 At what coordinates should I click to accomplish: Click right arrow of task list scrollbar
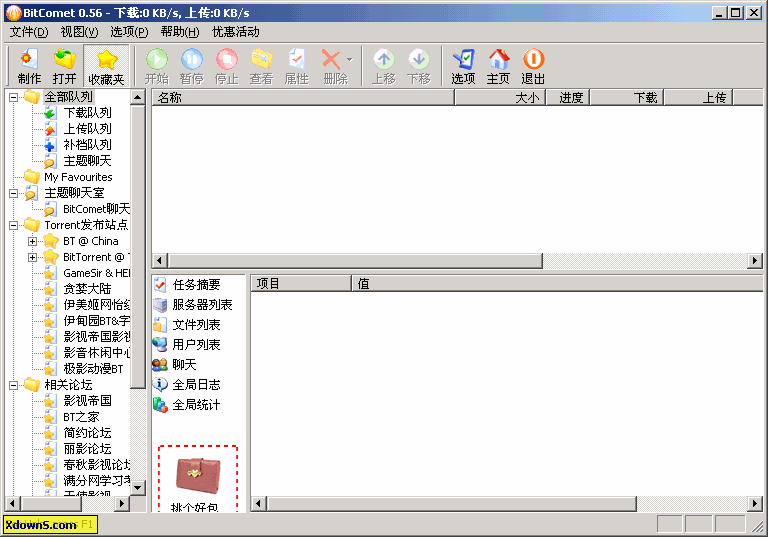coord(755,261)
